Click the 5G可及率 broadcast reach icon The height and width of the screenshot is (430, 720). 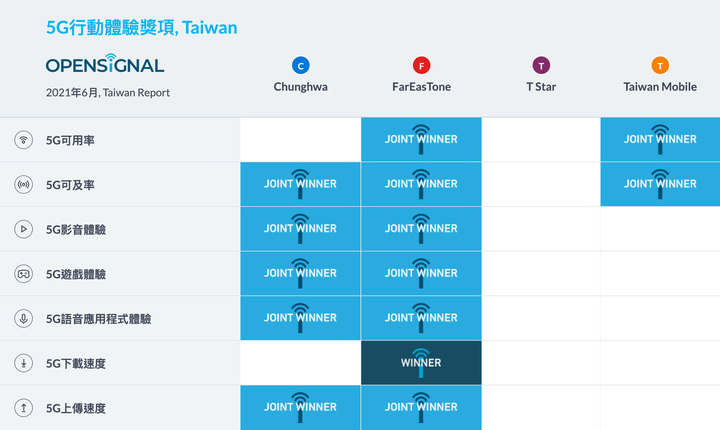pos(23,184)
